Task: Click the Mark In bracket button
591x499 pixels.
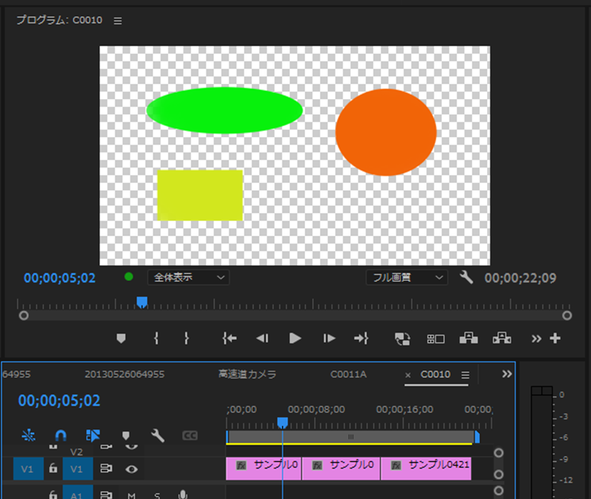Action: 156,338
